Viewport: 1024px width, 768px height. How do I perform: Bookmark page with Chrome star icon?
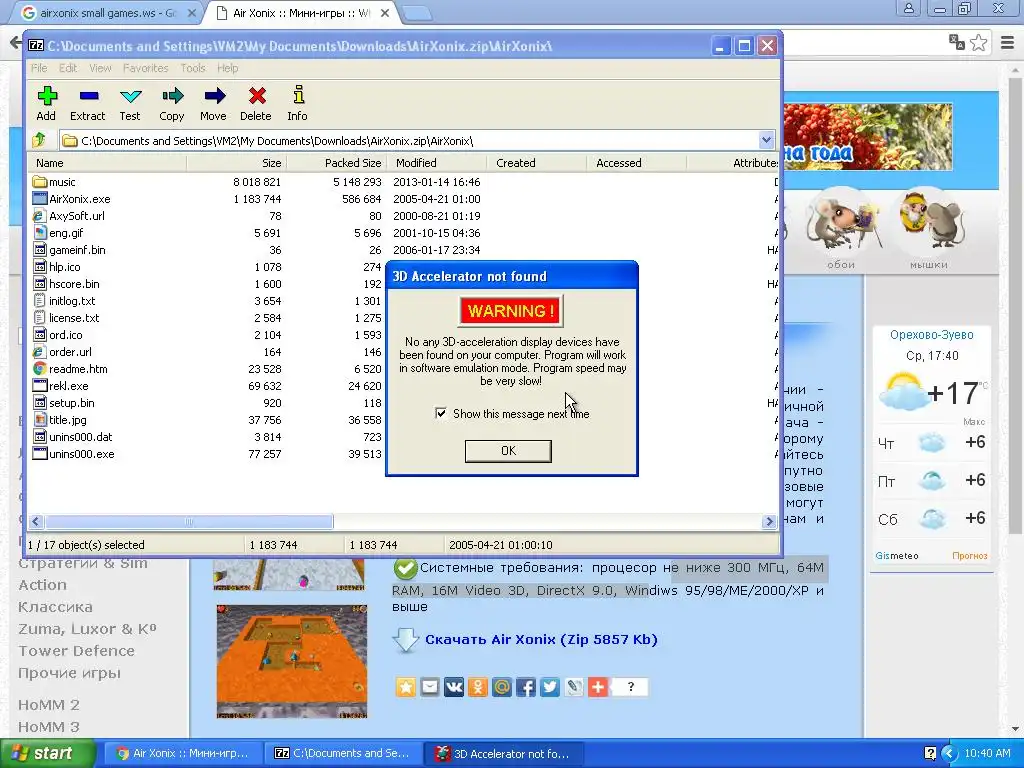click(x=978, y=43)
